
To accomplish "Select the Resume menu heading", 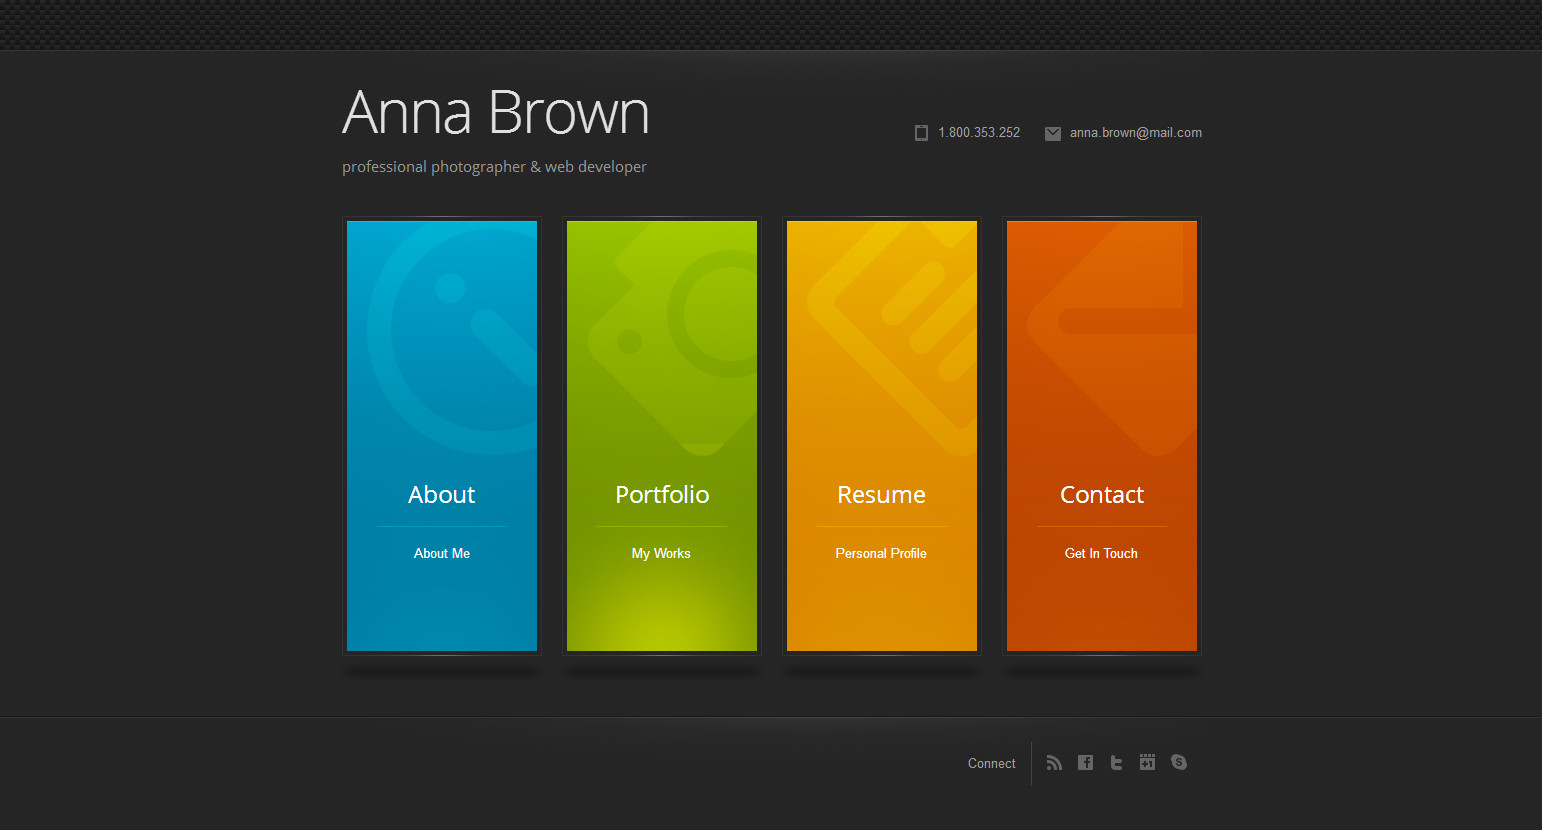I will 881,495.
